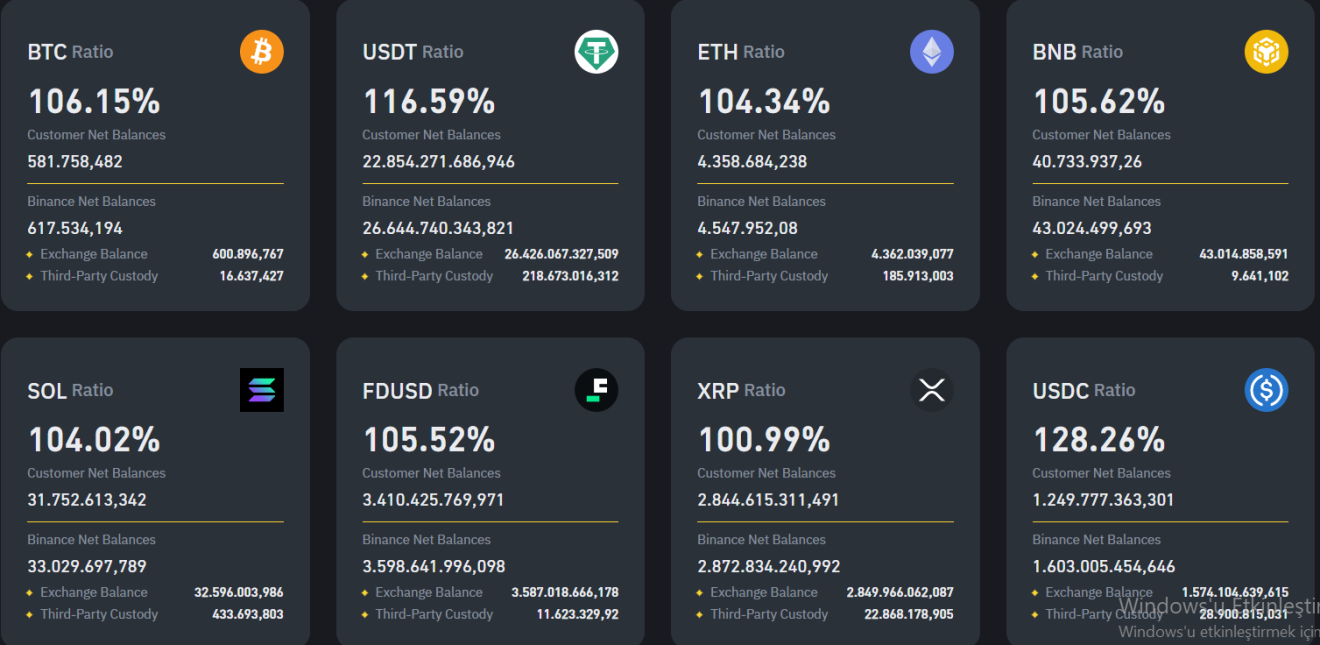Click the USDC 128.26% ratio value

(1098, 439)
